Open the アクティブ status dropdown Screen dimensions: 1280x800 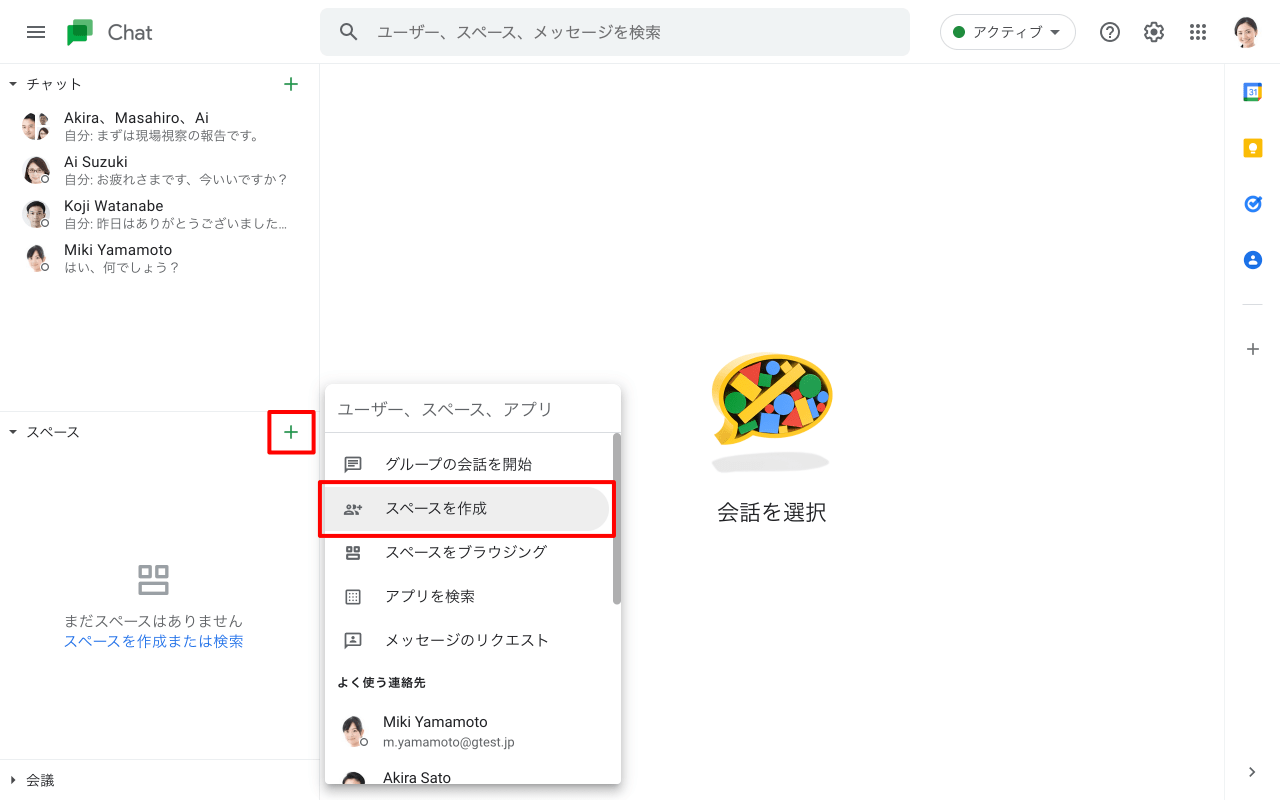(1008, 32)
